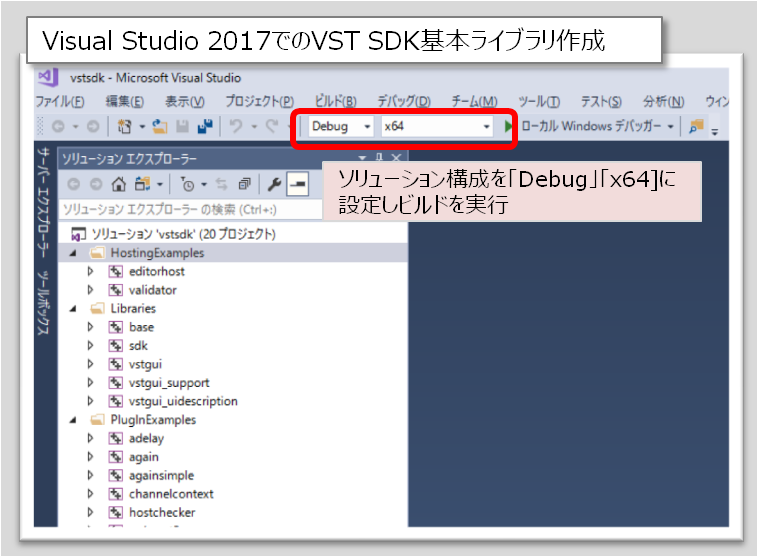Select ソリューション 'vstsdk' root node
Viewport: 758px width, 557px height.
point(183,234)
